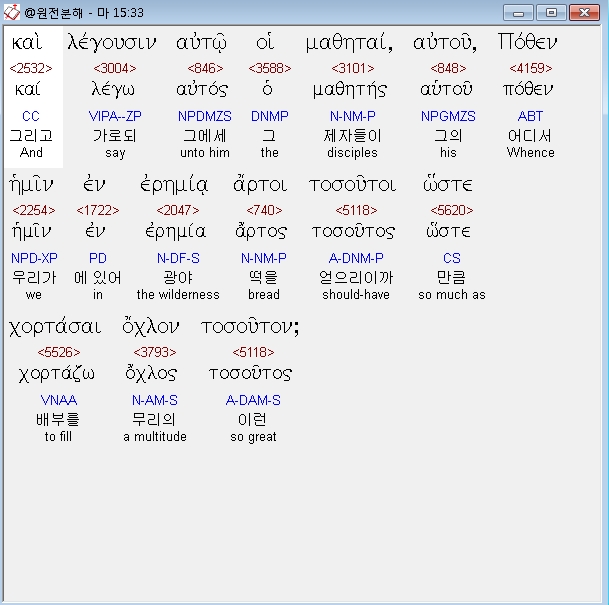609x605 pixels.
Task: Click the parsing code CS
Action: tap(452, 258)
